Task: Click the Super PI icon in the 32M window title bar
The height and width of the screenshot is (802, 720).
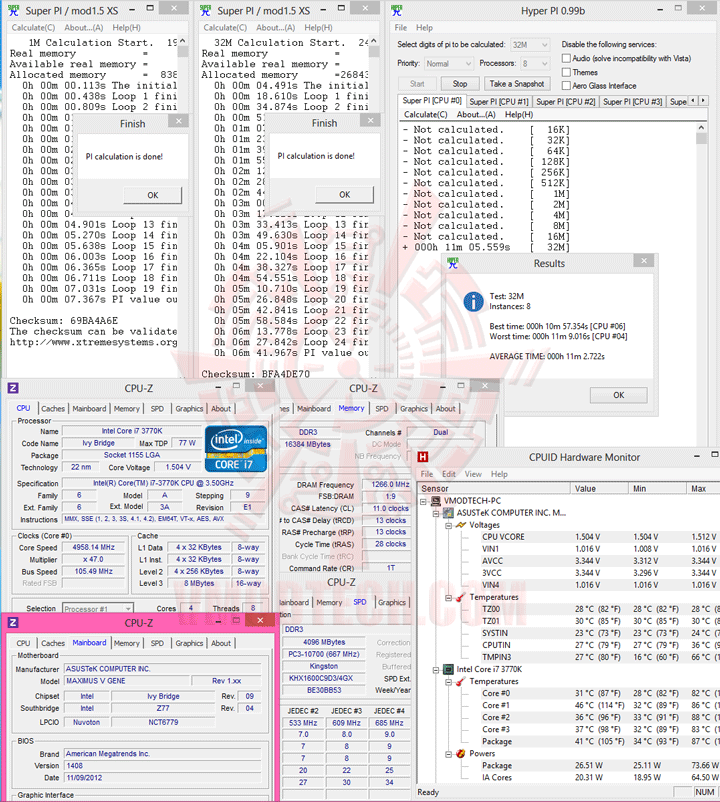Action: point(205,10)
